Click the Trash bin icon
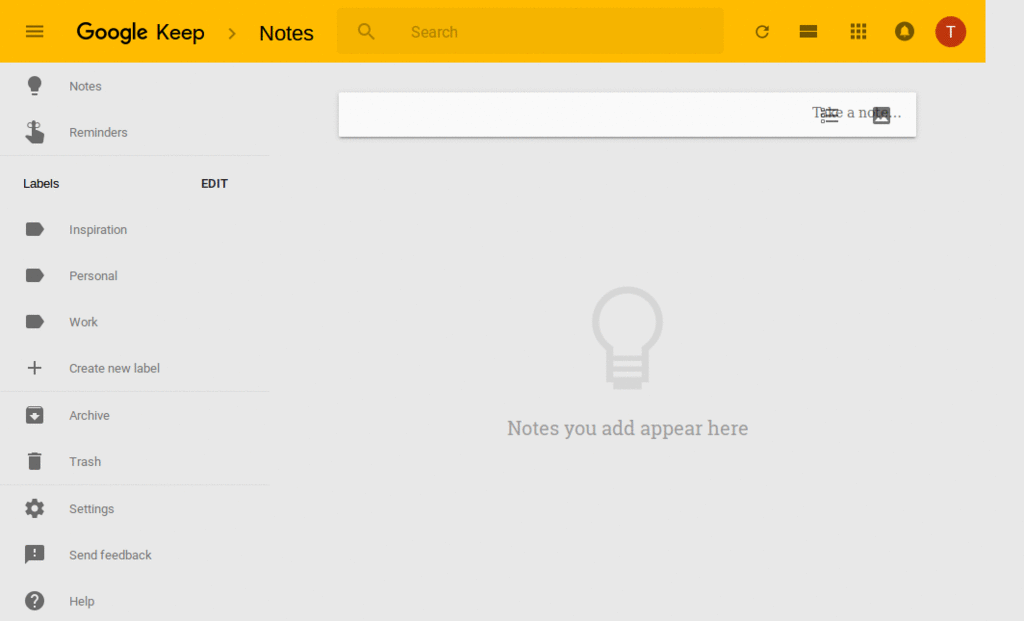Image resolution: width=1024 pixels, height=621 pixels. [35, 461]
